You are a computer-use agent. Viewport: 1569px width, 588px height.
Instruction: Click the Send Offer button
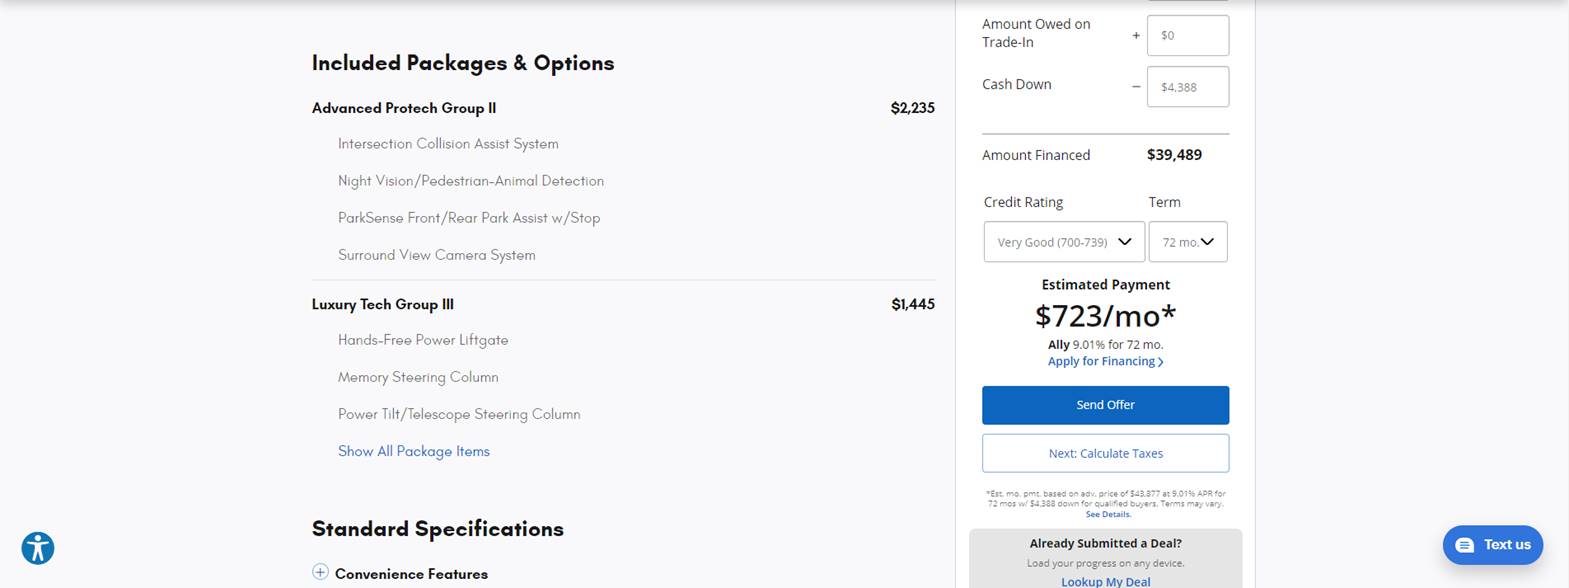point(1105,405)
